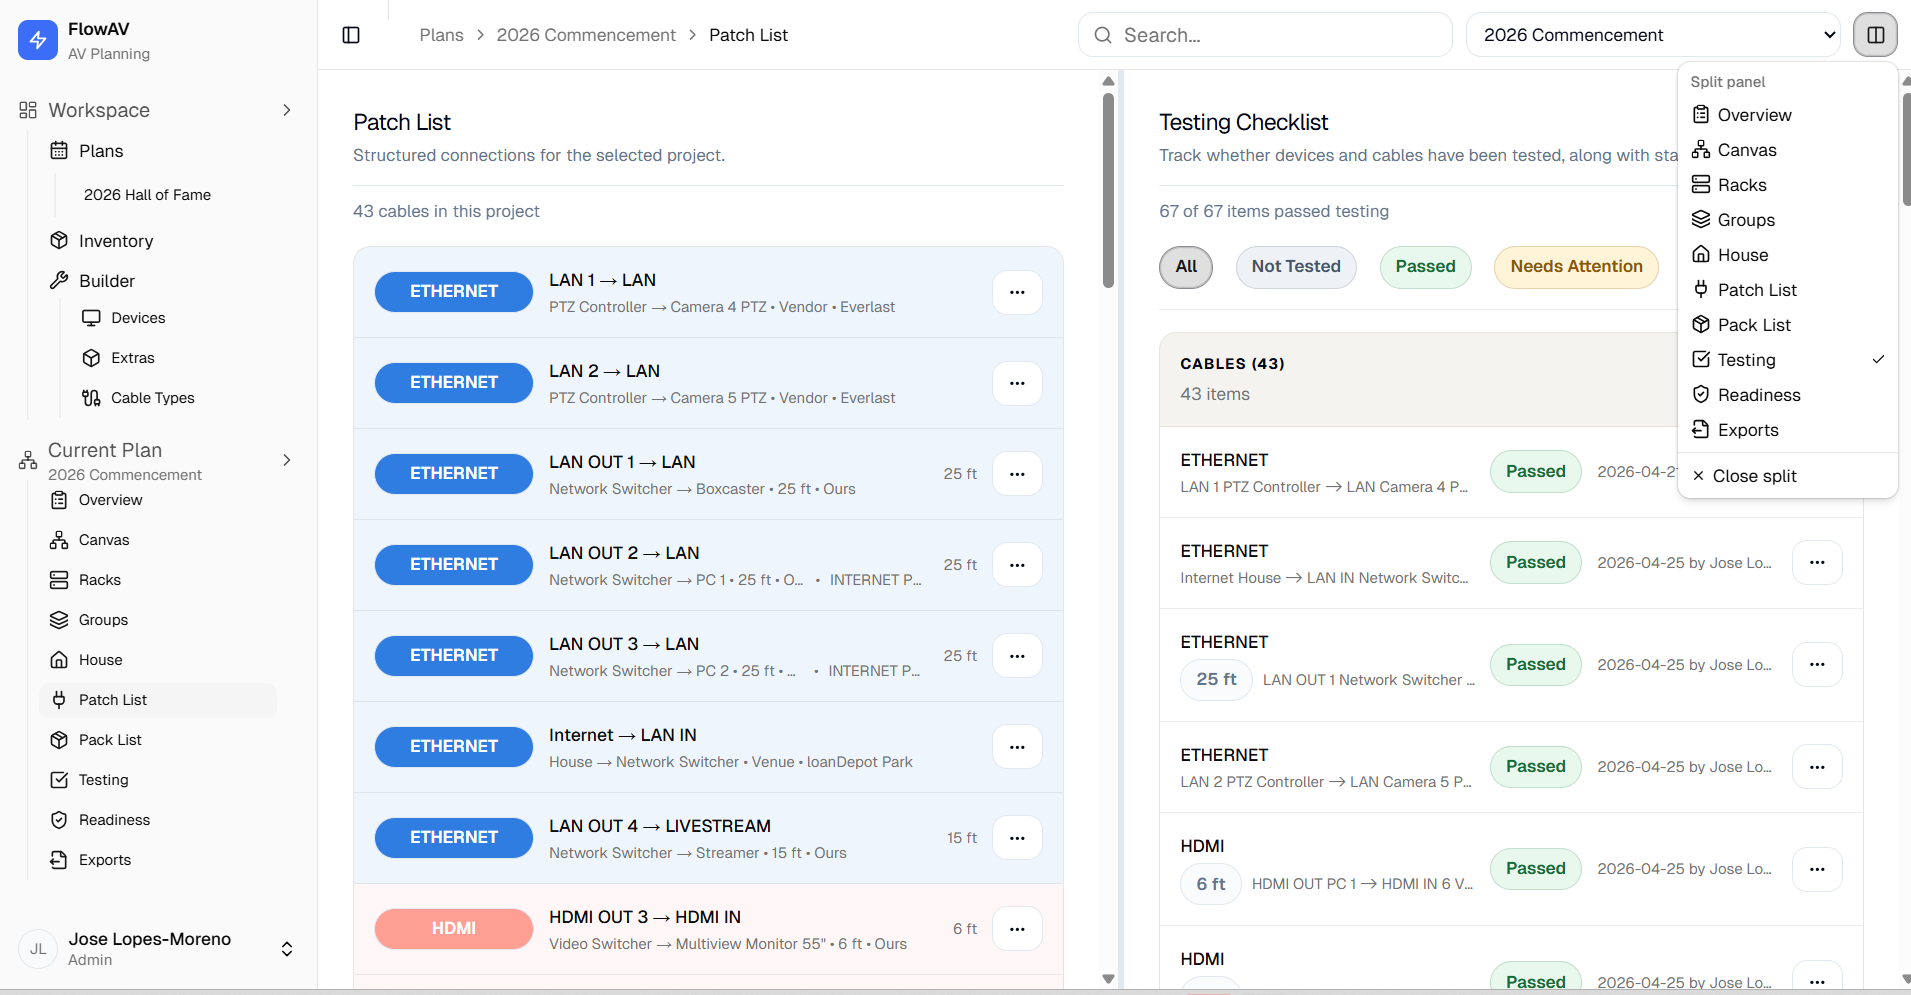
Task: Open Builder section in sidebar
Action: coord(107,281)
